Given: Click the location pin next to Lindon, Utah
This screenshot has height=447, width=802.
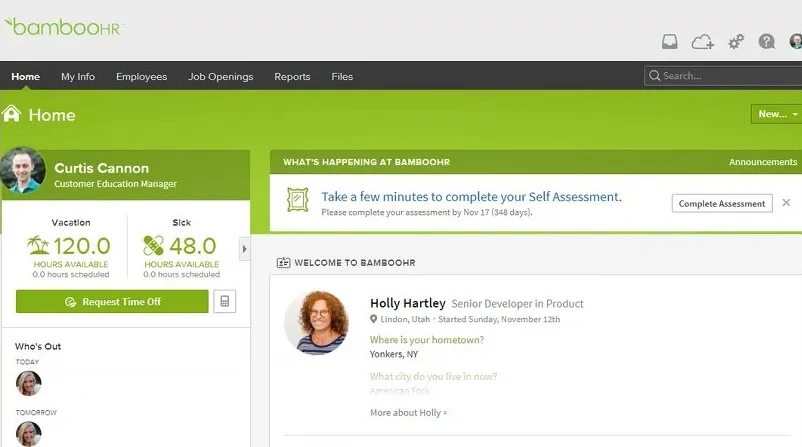Looking at the screenshot, I should 373,319.
